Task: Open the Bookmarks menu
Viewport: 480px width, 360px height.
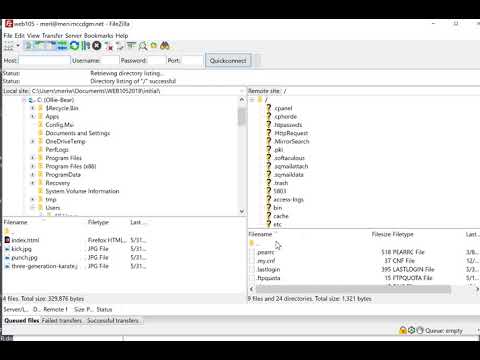Action: pos(99,35)
